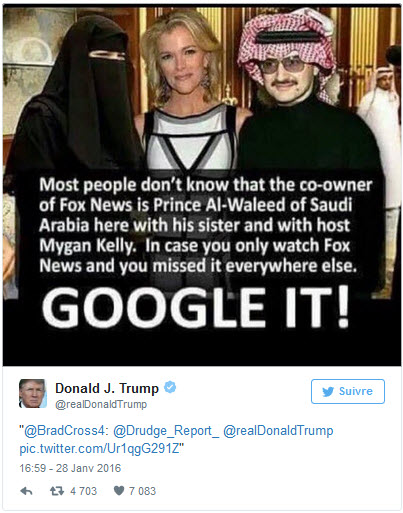Open the profile avatar thumbnail
This screenshot has width=403, height=513.
[32, 393]
